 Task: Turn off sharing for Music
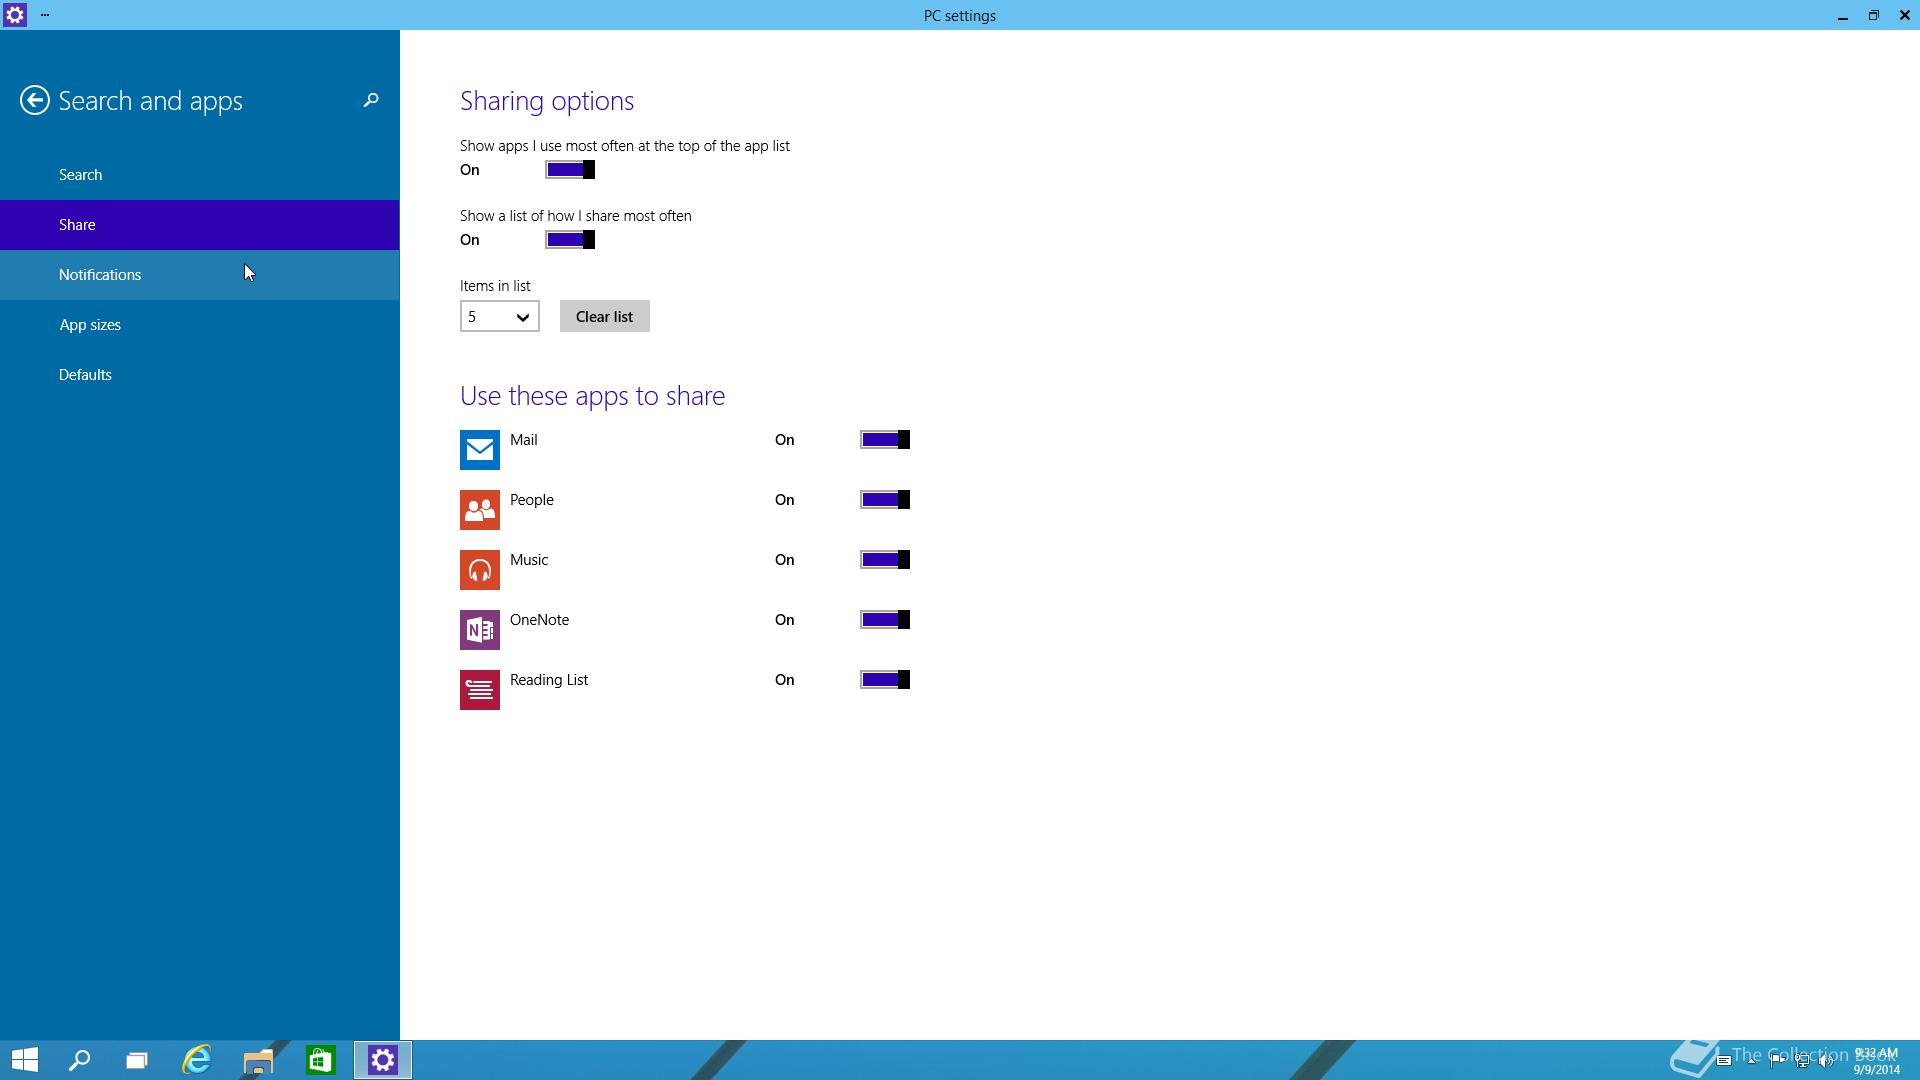coord(885,560)
